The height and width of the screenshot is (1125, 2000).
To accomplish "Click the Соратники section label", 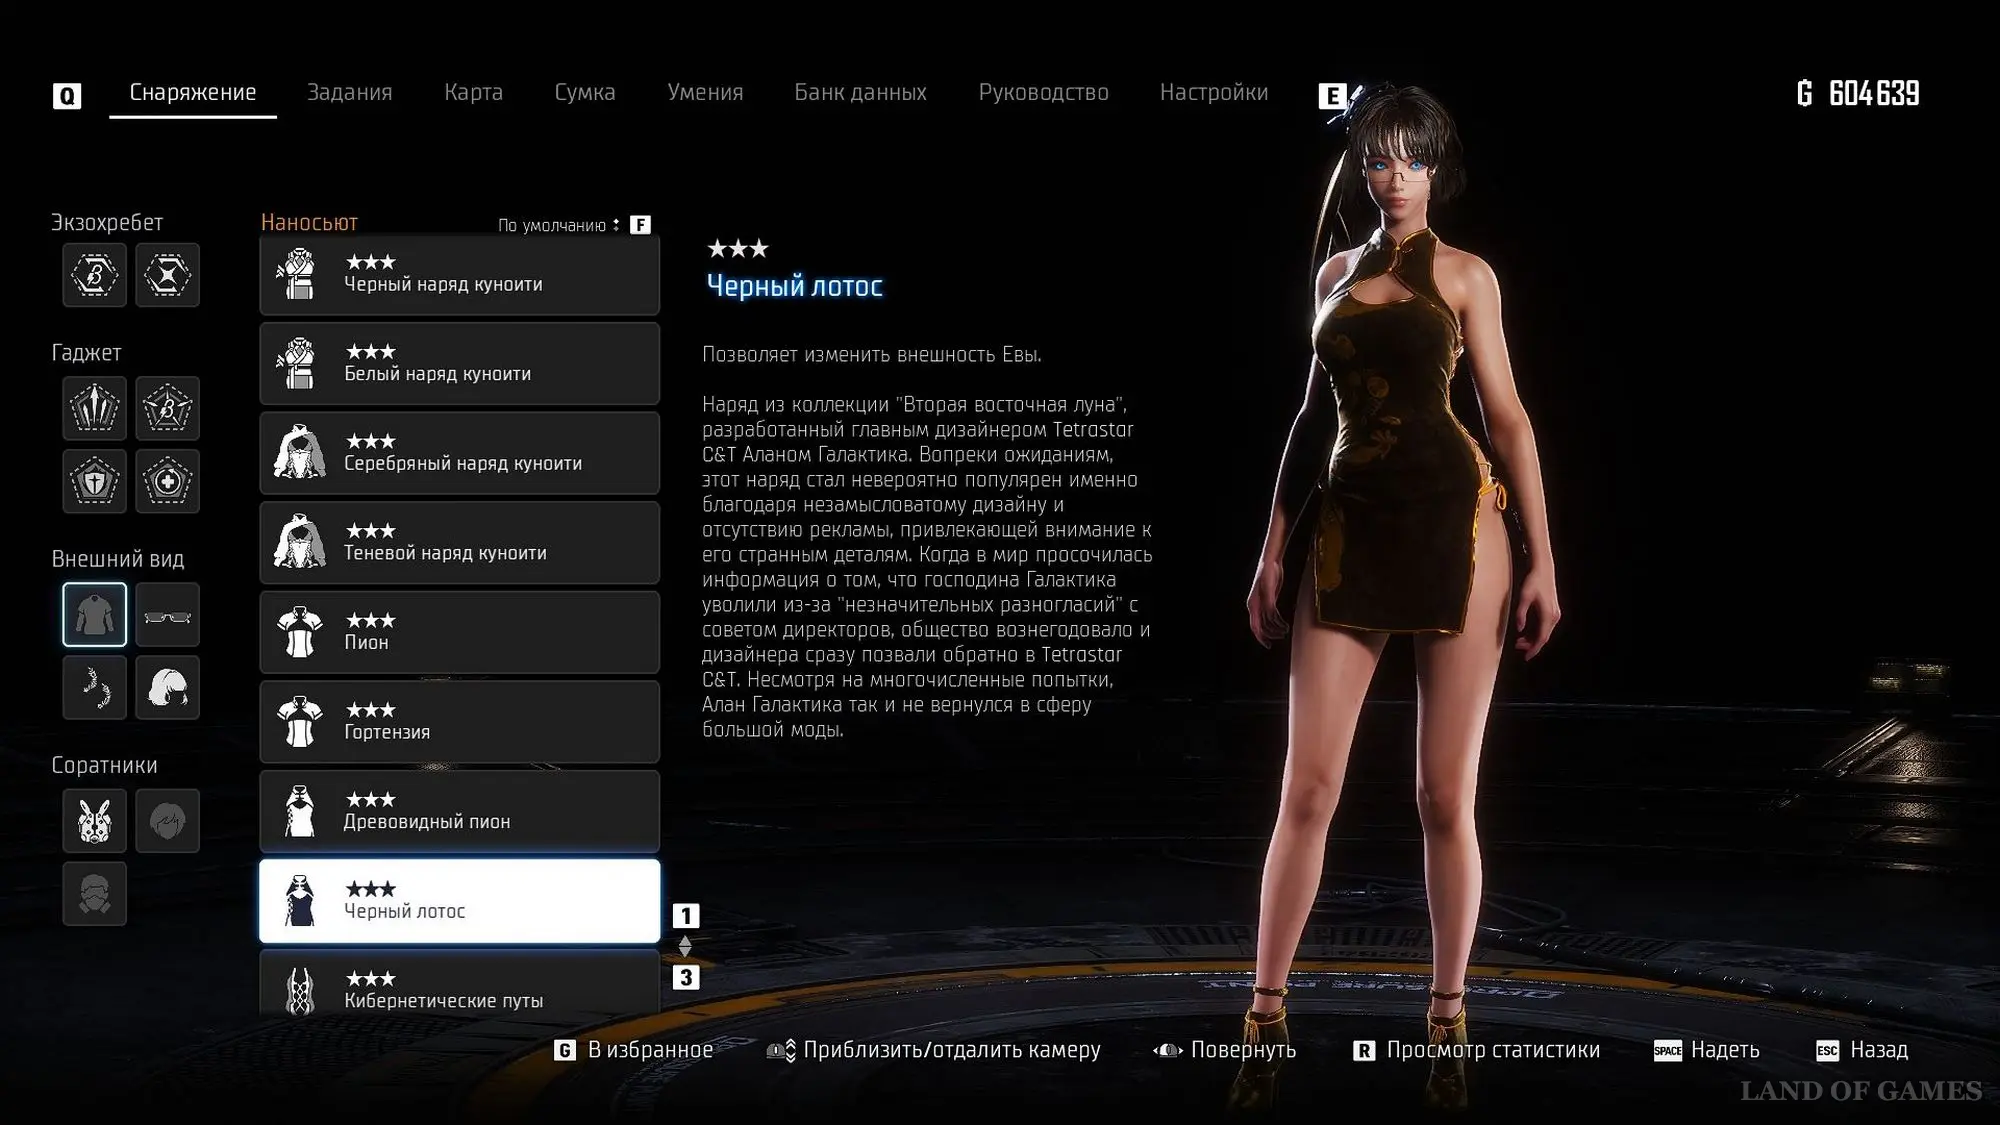I will tap(104, 765).
